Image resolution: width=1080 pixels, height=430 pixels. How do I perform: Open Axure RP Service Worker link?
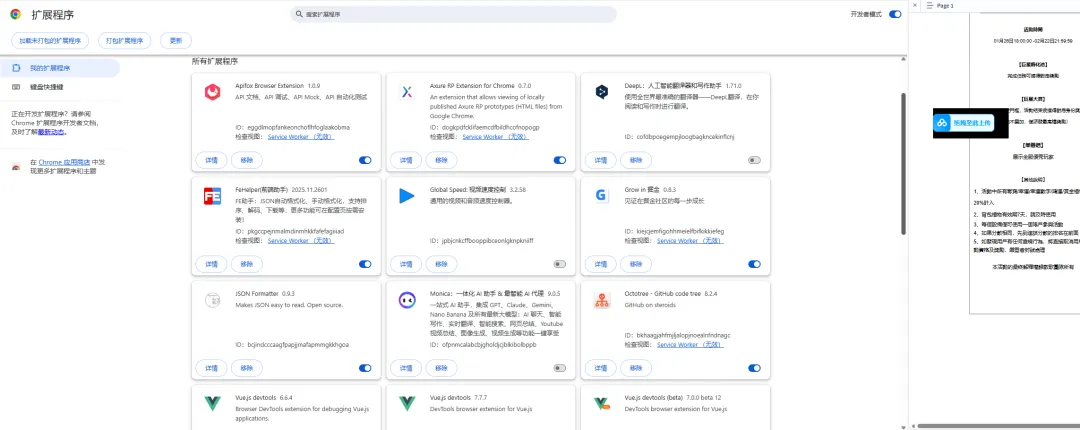click(495, 136)
